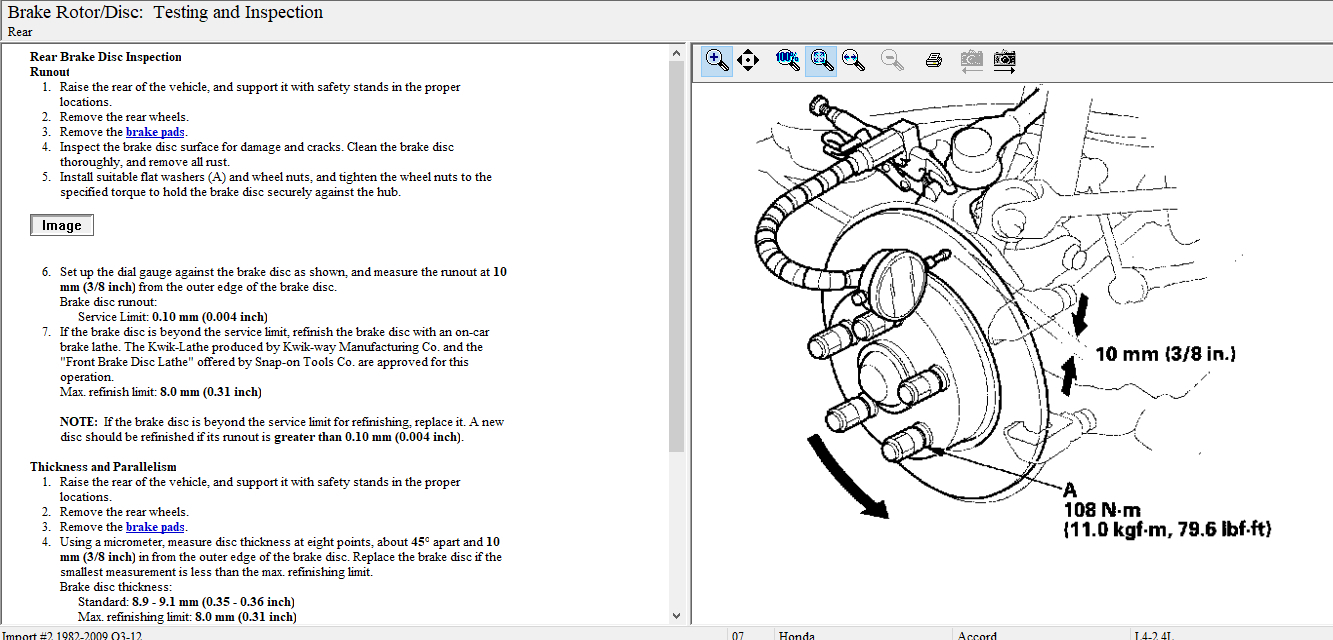Image resolution: width=1333 pixels, height=640 pixels.
Task: Click the '10 mm (3/8 in.)' diagram label
Action: point(1166,354)
